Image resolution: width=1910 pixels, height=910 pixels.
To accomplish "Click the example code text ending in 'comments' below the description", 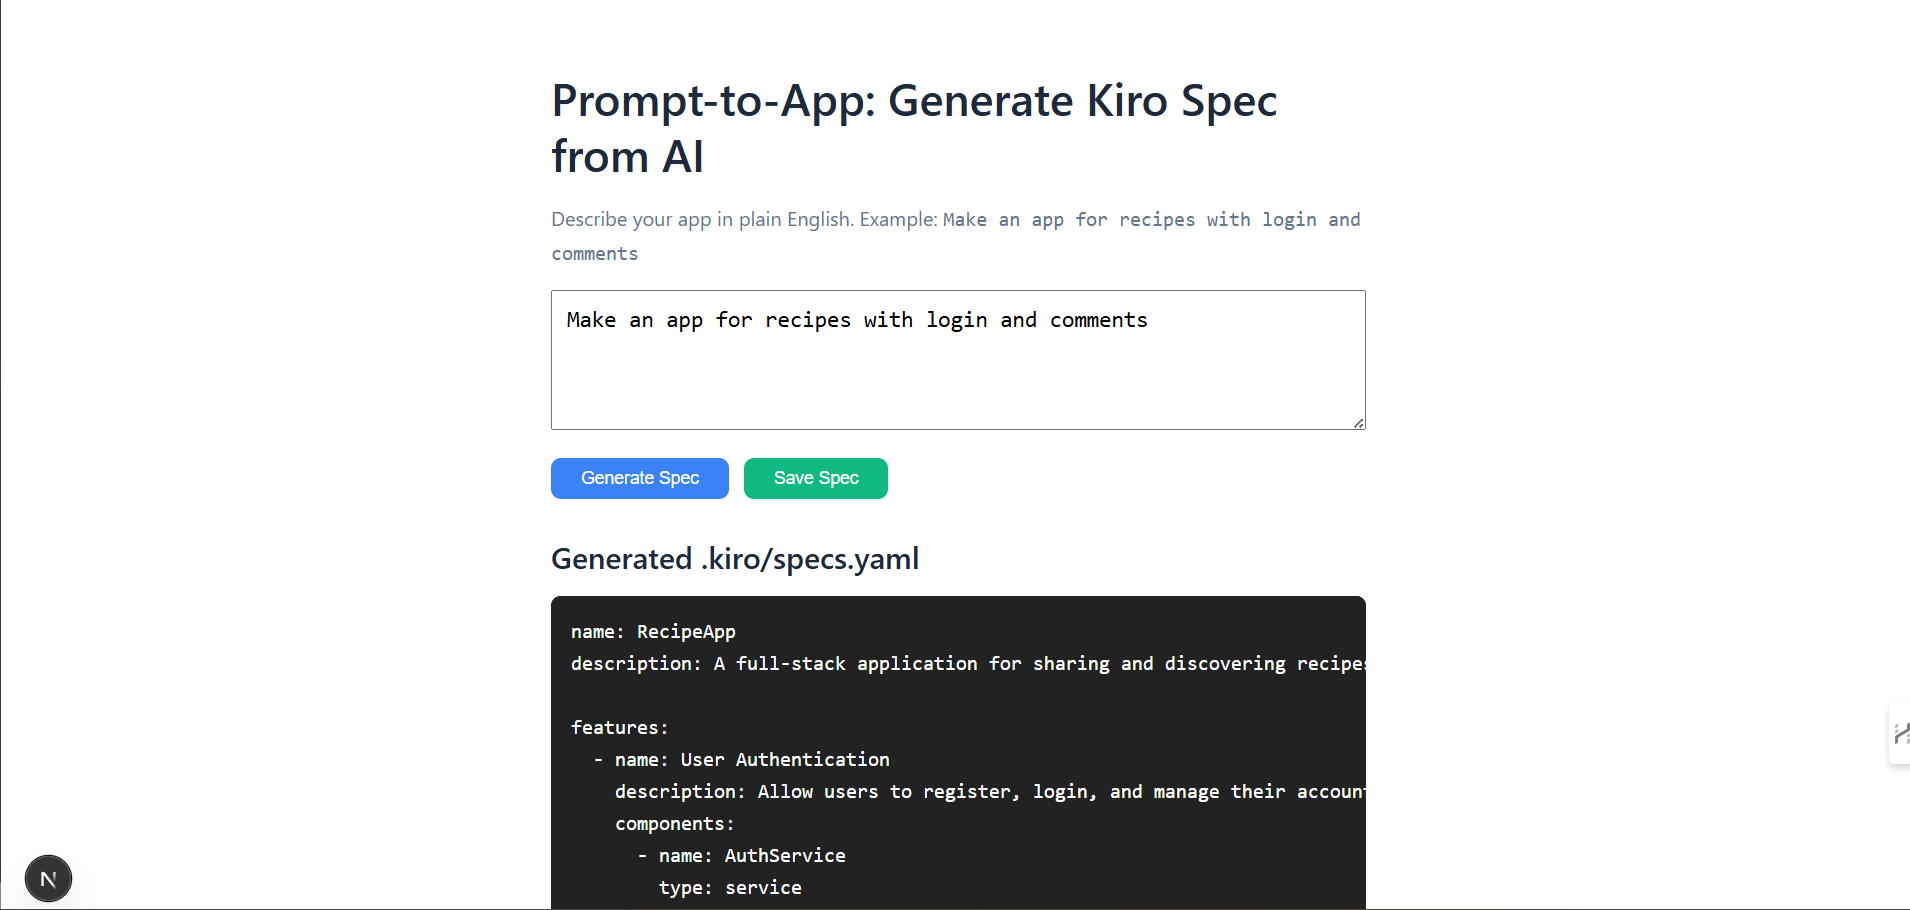I will pyautogui.click(x=955, y=237).
